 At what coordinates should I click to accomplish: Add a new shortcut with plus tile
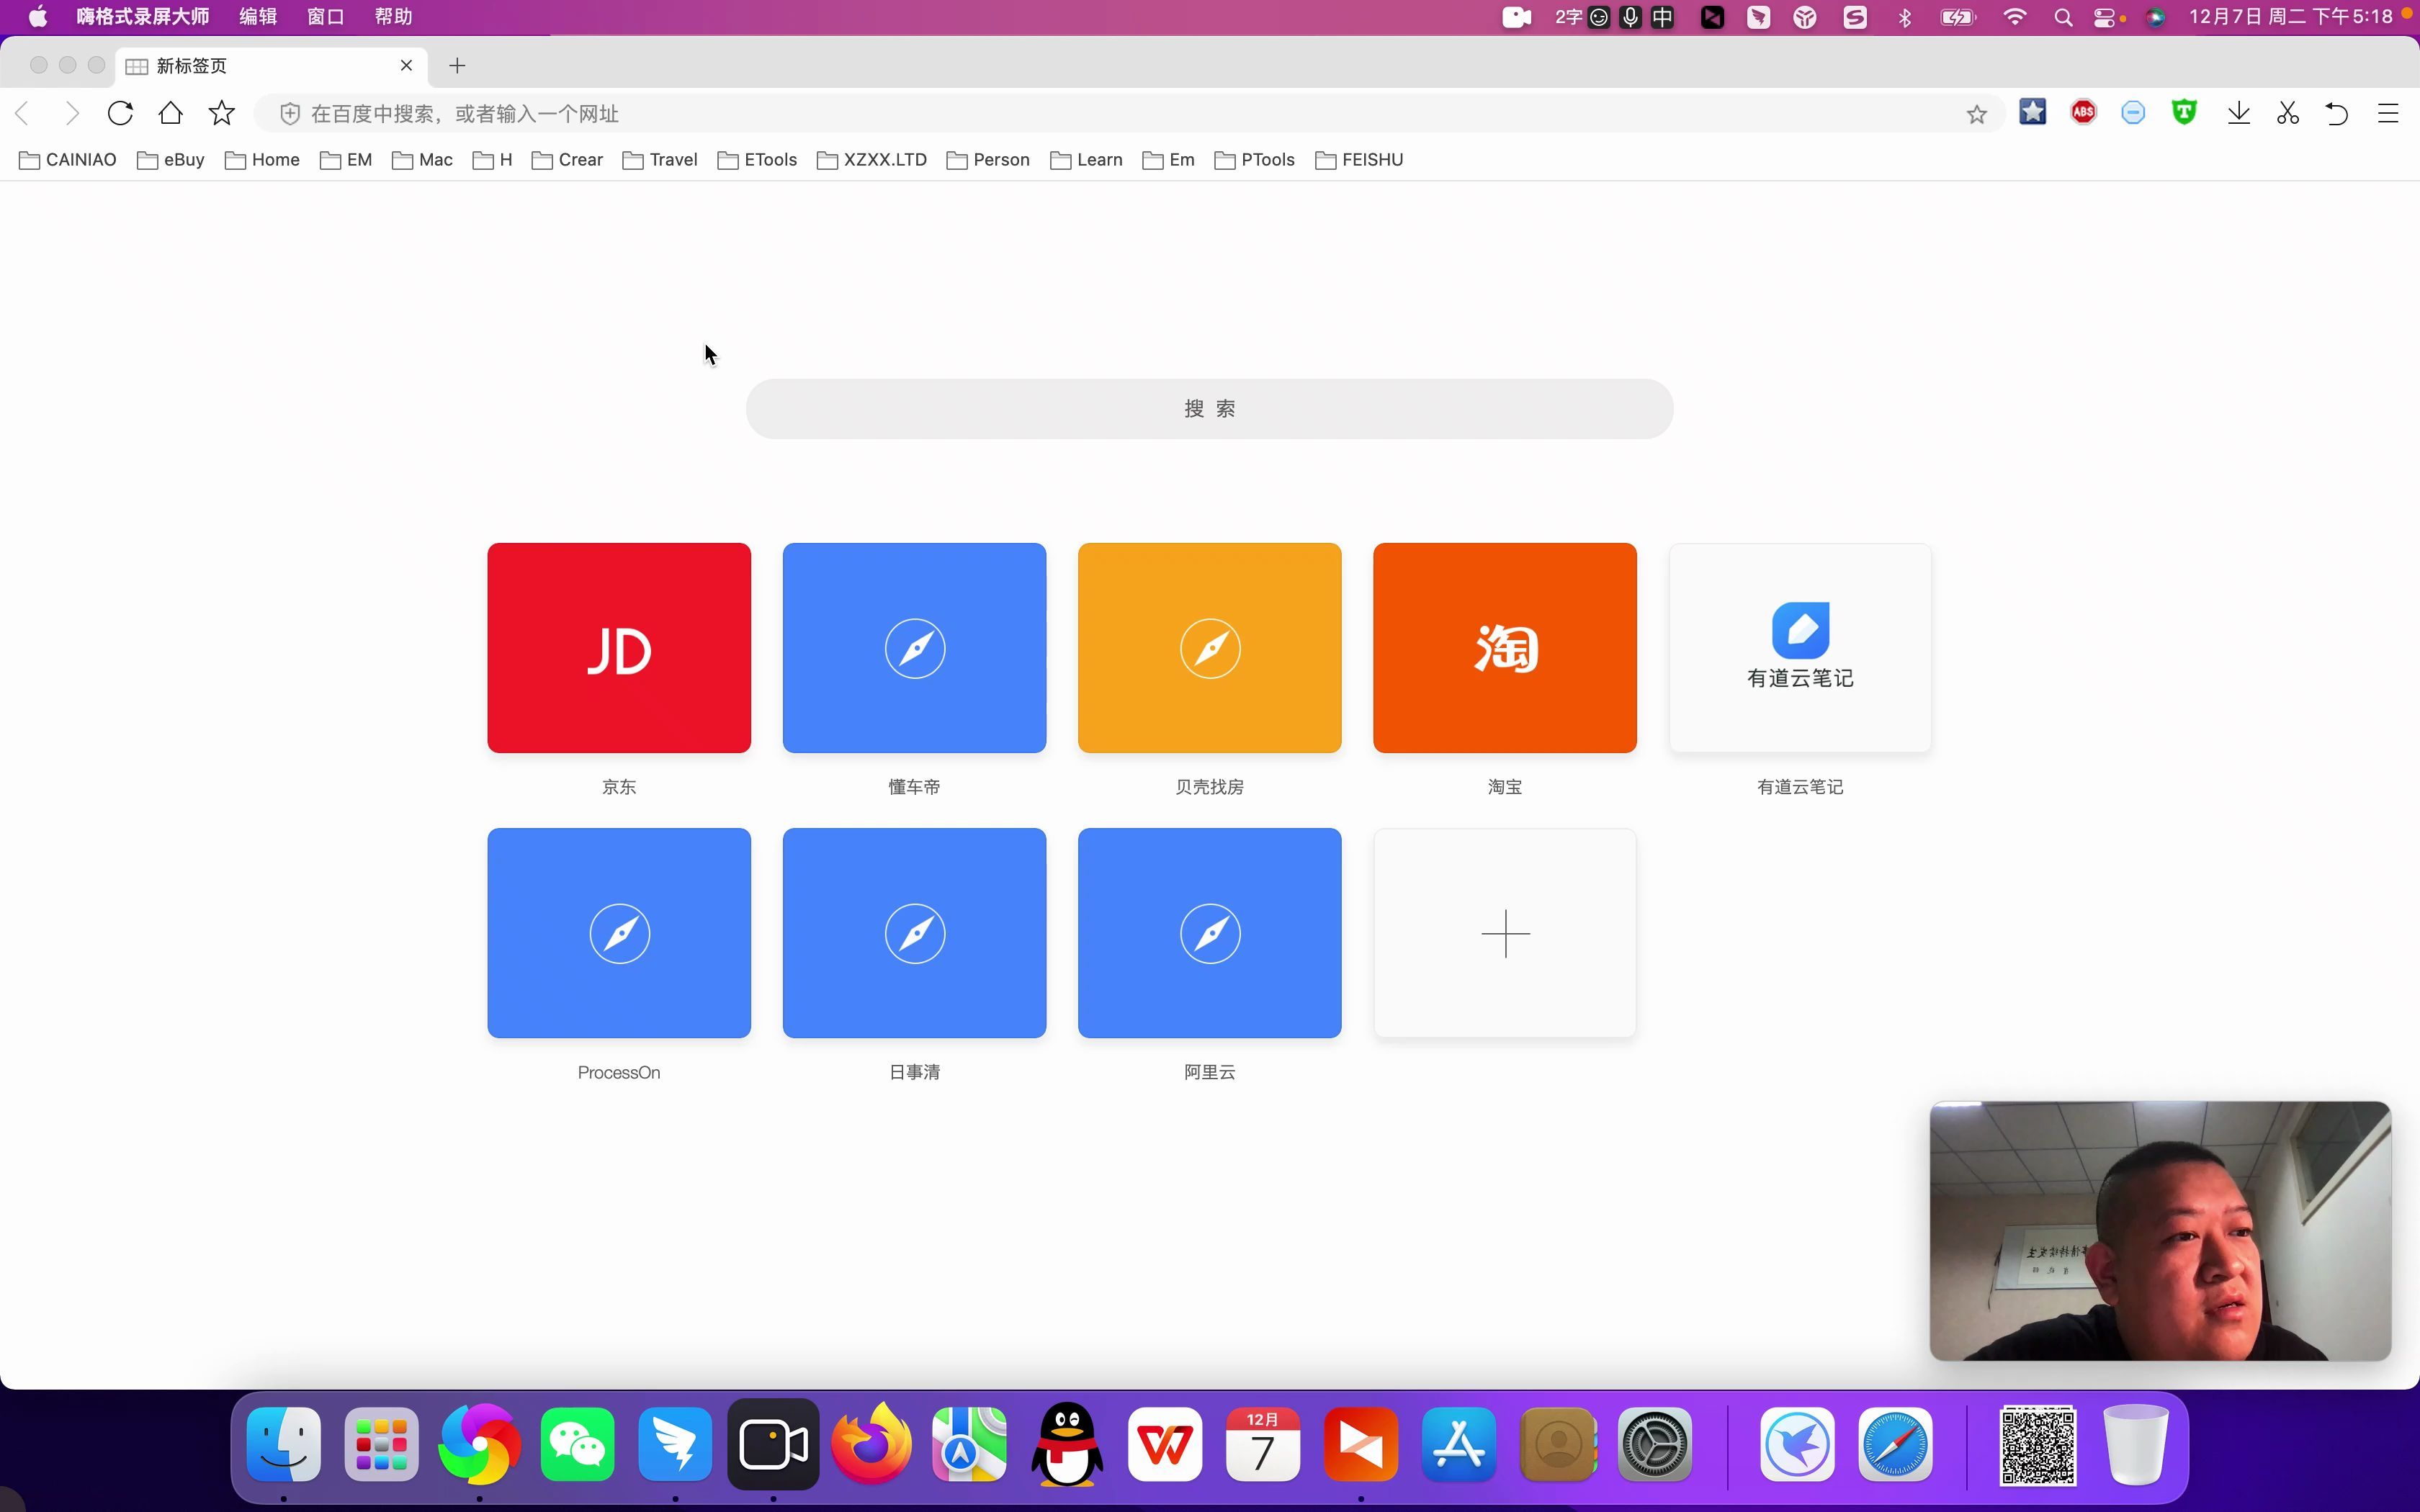coord(1504,933)
